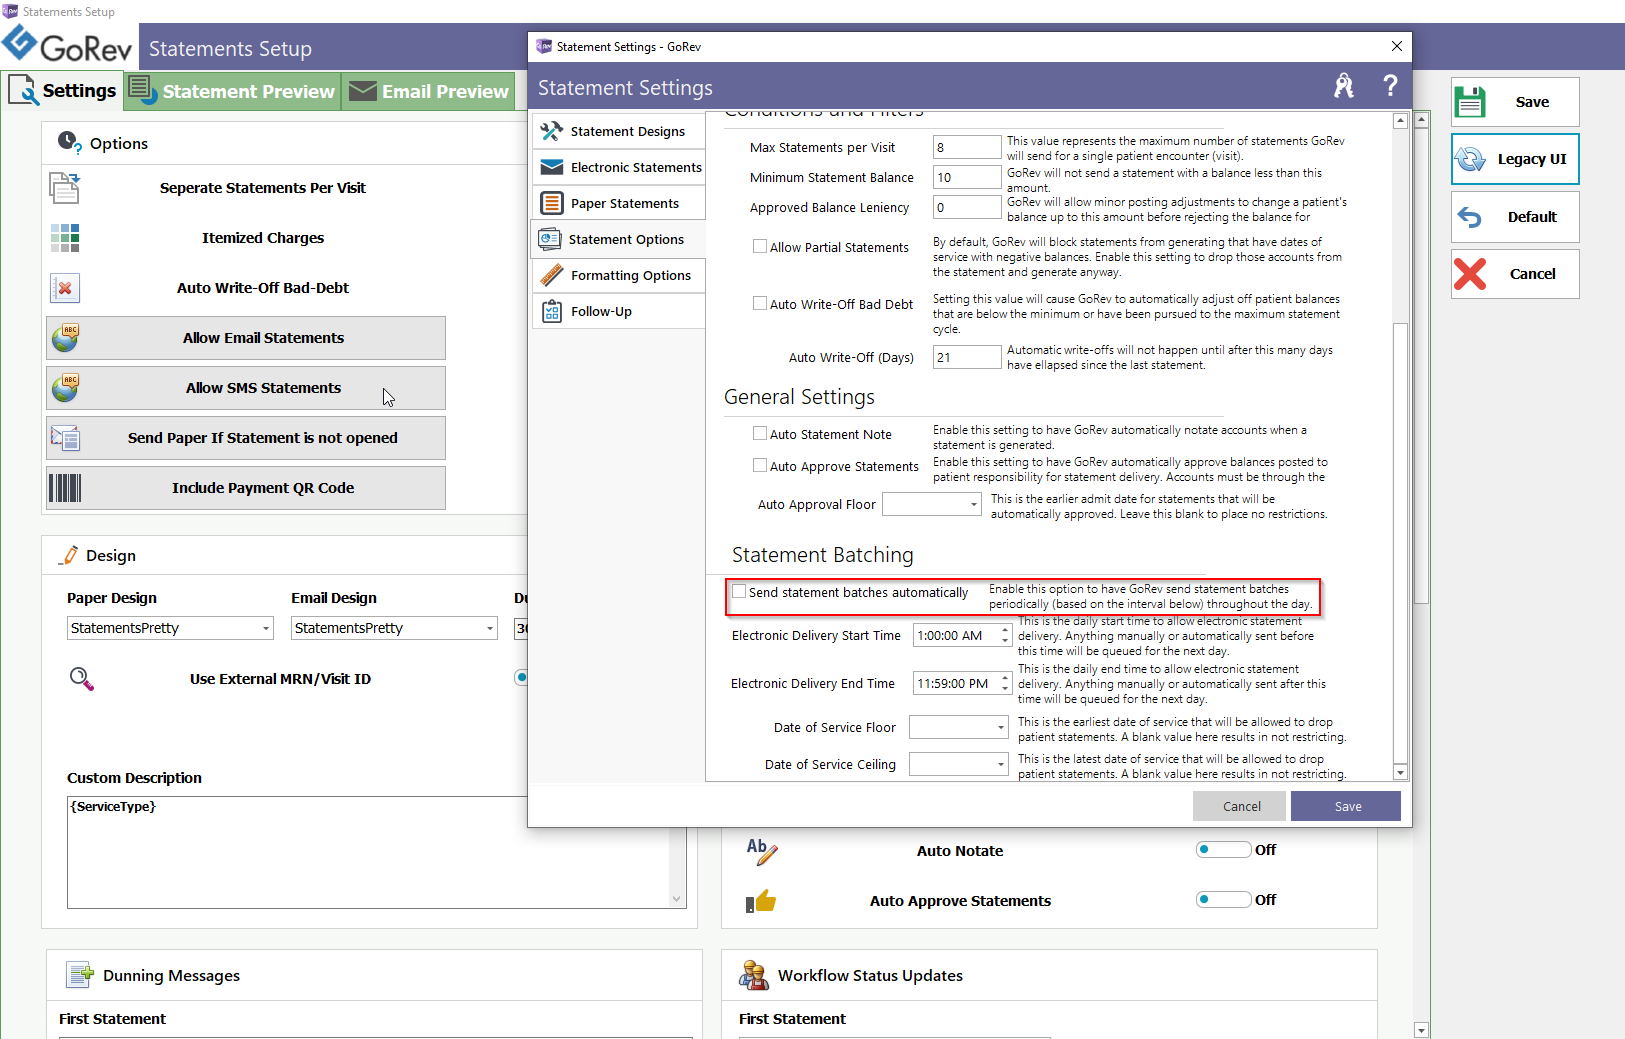Click Cancel in the Statement Settings dialog
Screen dimensions: 1625x1039
1241,806
